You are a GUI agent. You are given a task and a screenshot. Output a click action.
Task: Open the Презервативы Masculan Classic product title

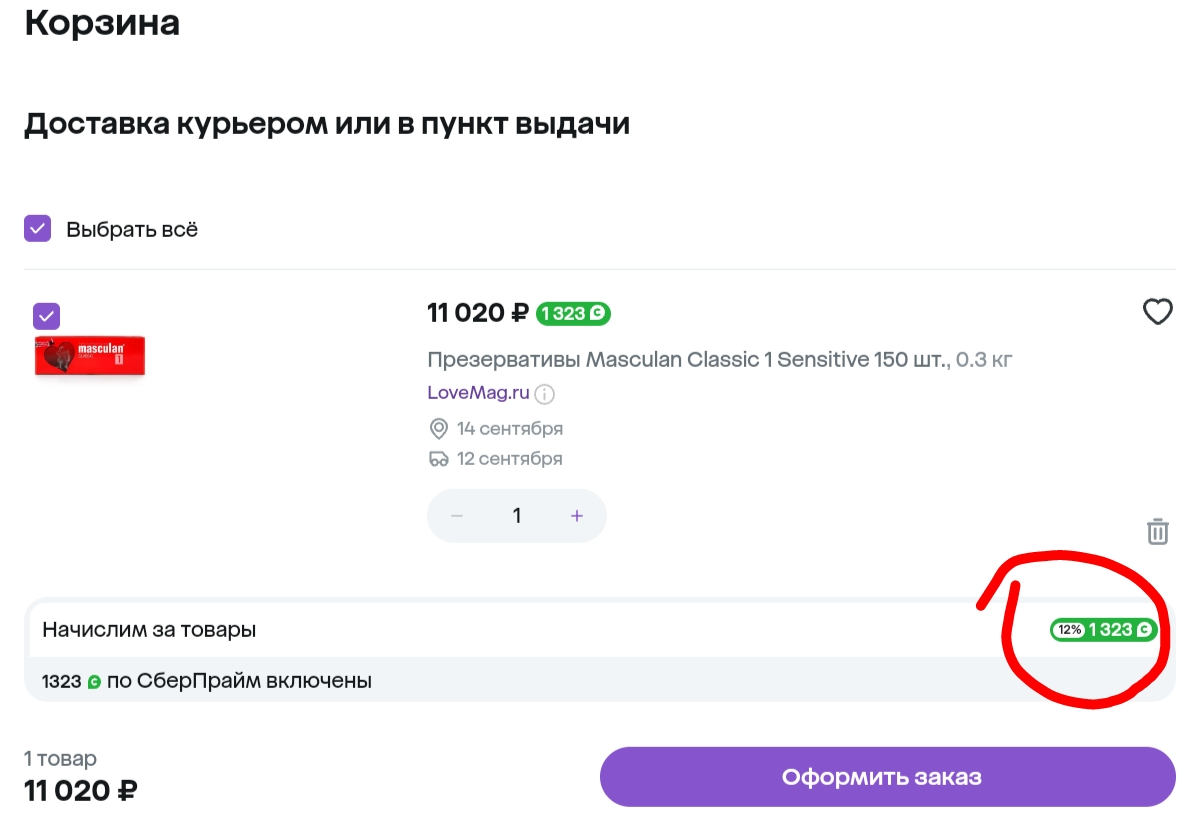tap(688, 359)
